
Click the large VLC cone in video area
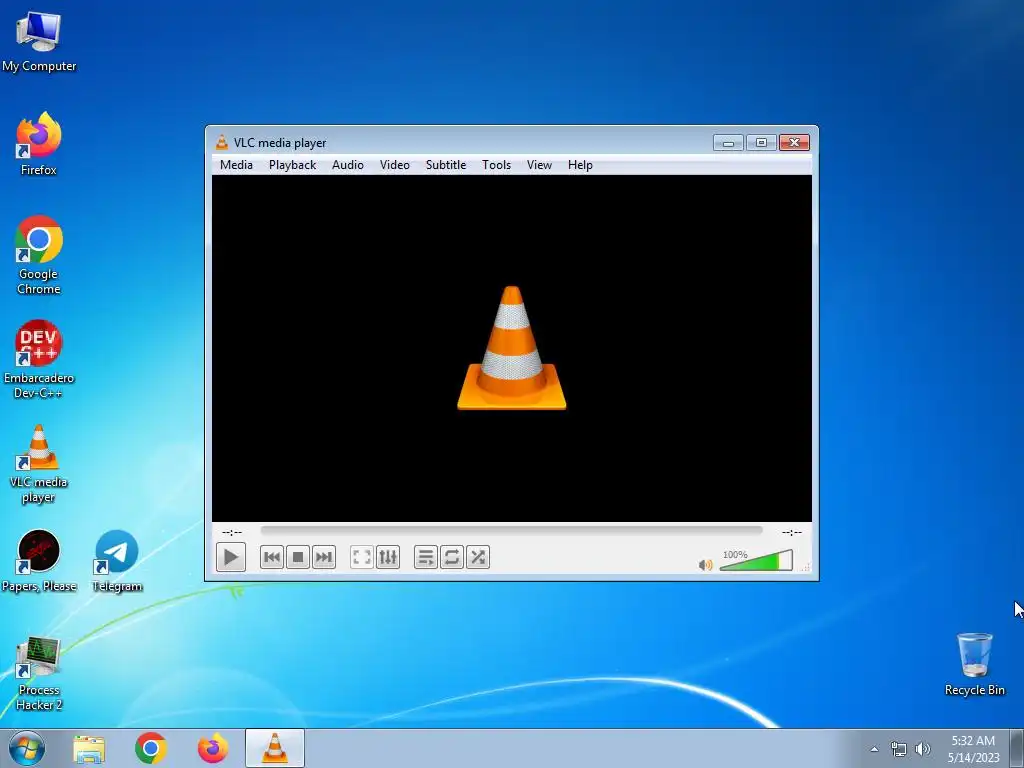511,348
